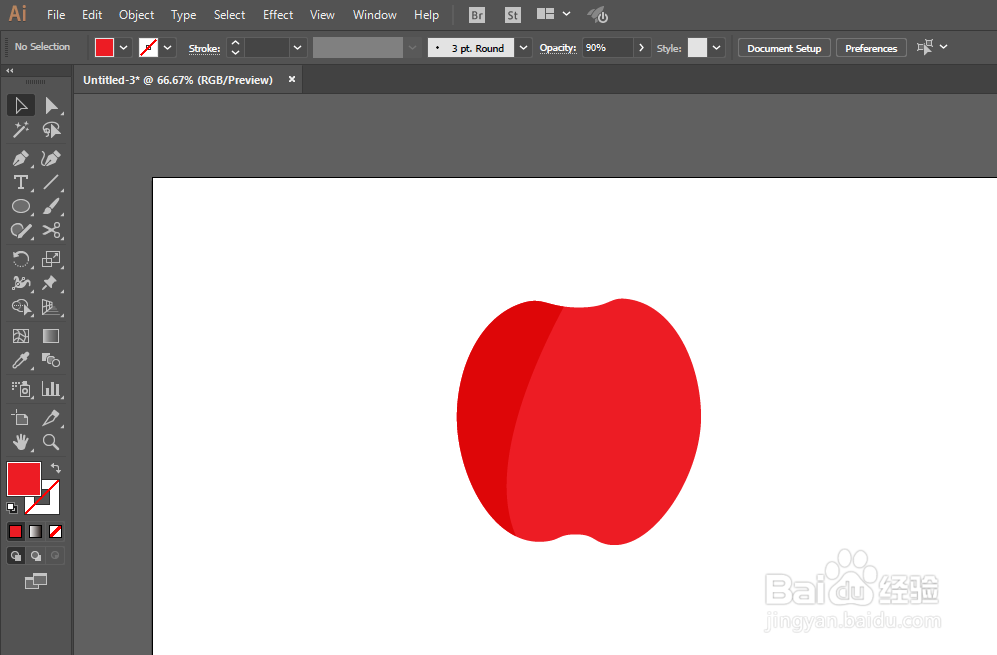Open the stroke color dropdown in control bar
This screenshot has width=997, height=655.
[x=167, y=48]
